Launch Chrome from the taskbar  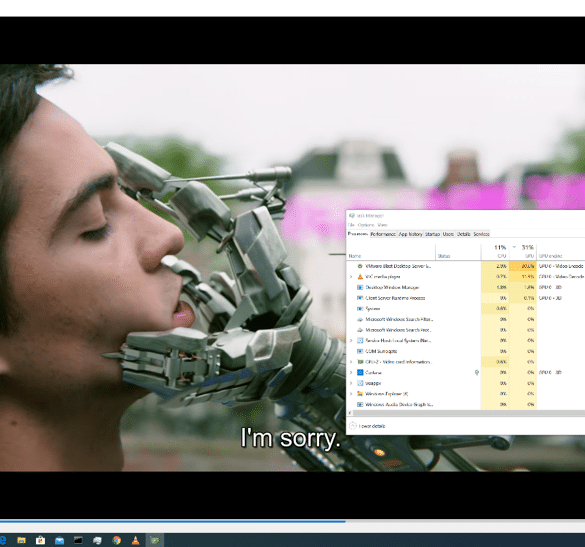click(116, 540)
